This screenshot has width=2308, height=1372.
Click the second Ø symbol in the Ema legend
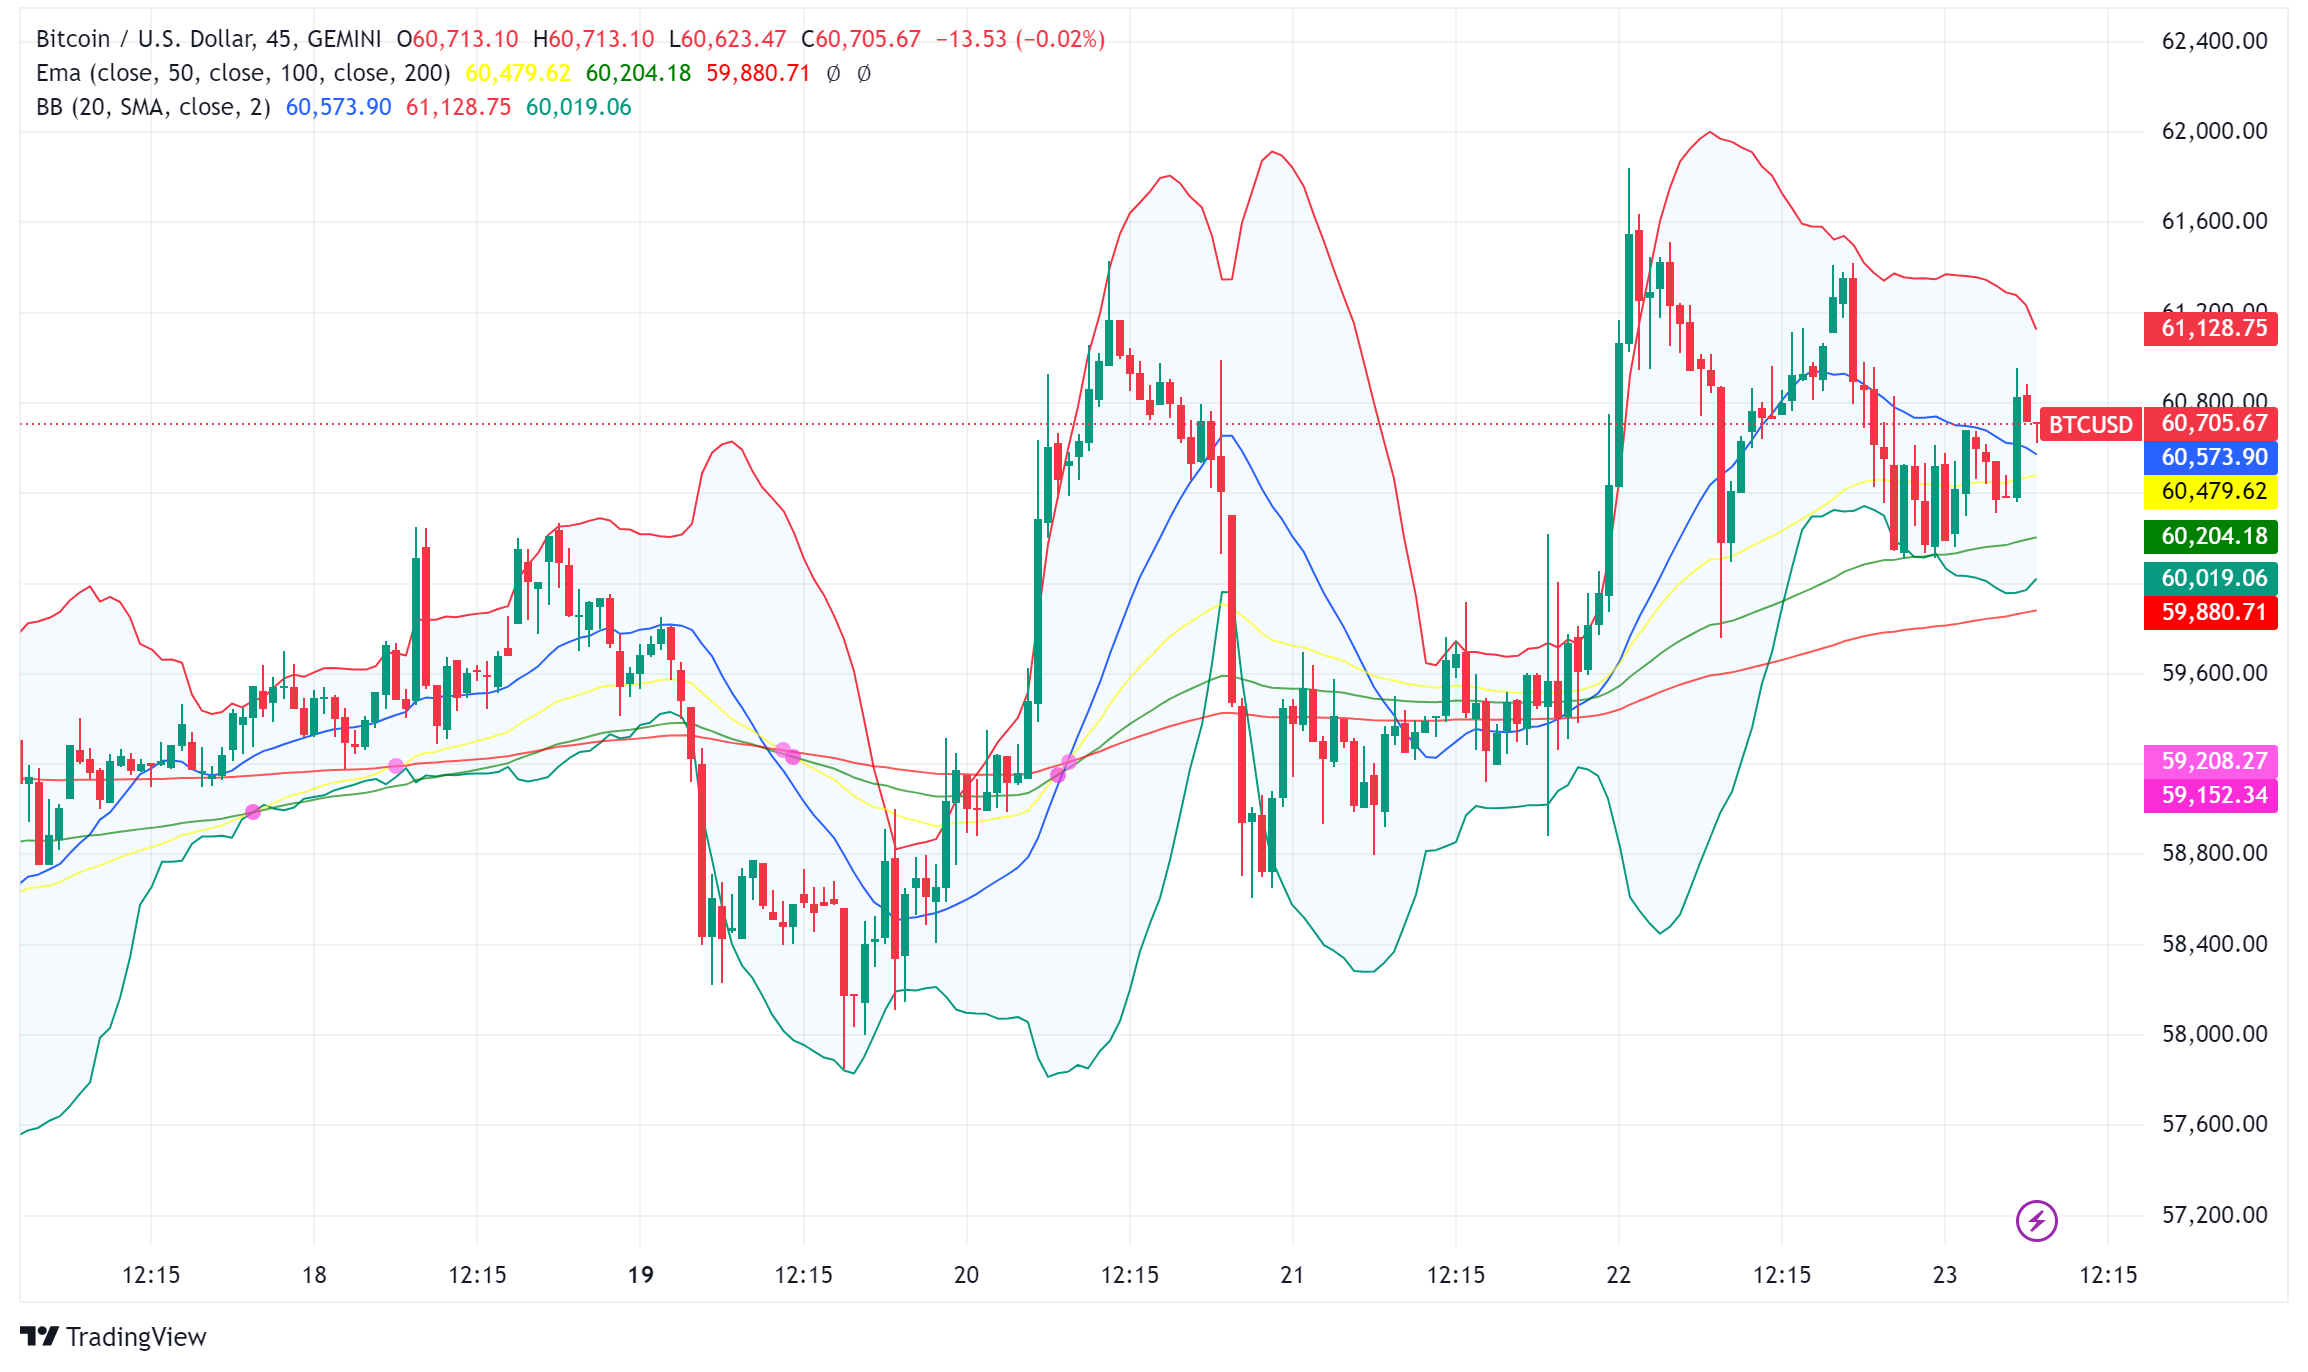click(866, 72)
